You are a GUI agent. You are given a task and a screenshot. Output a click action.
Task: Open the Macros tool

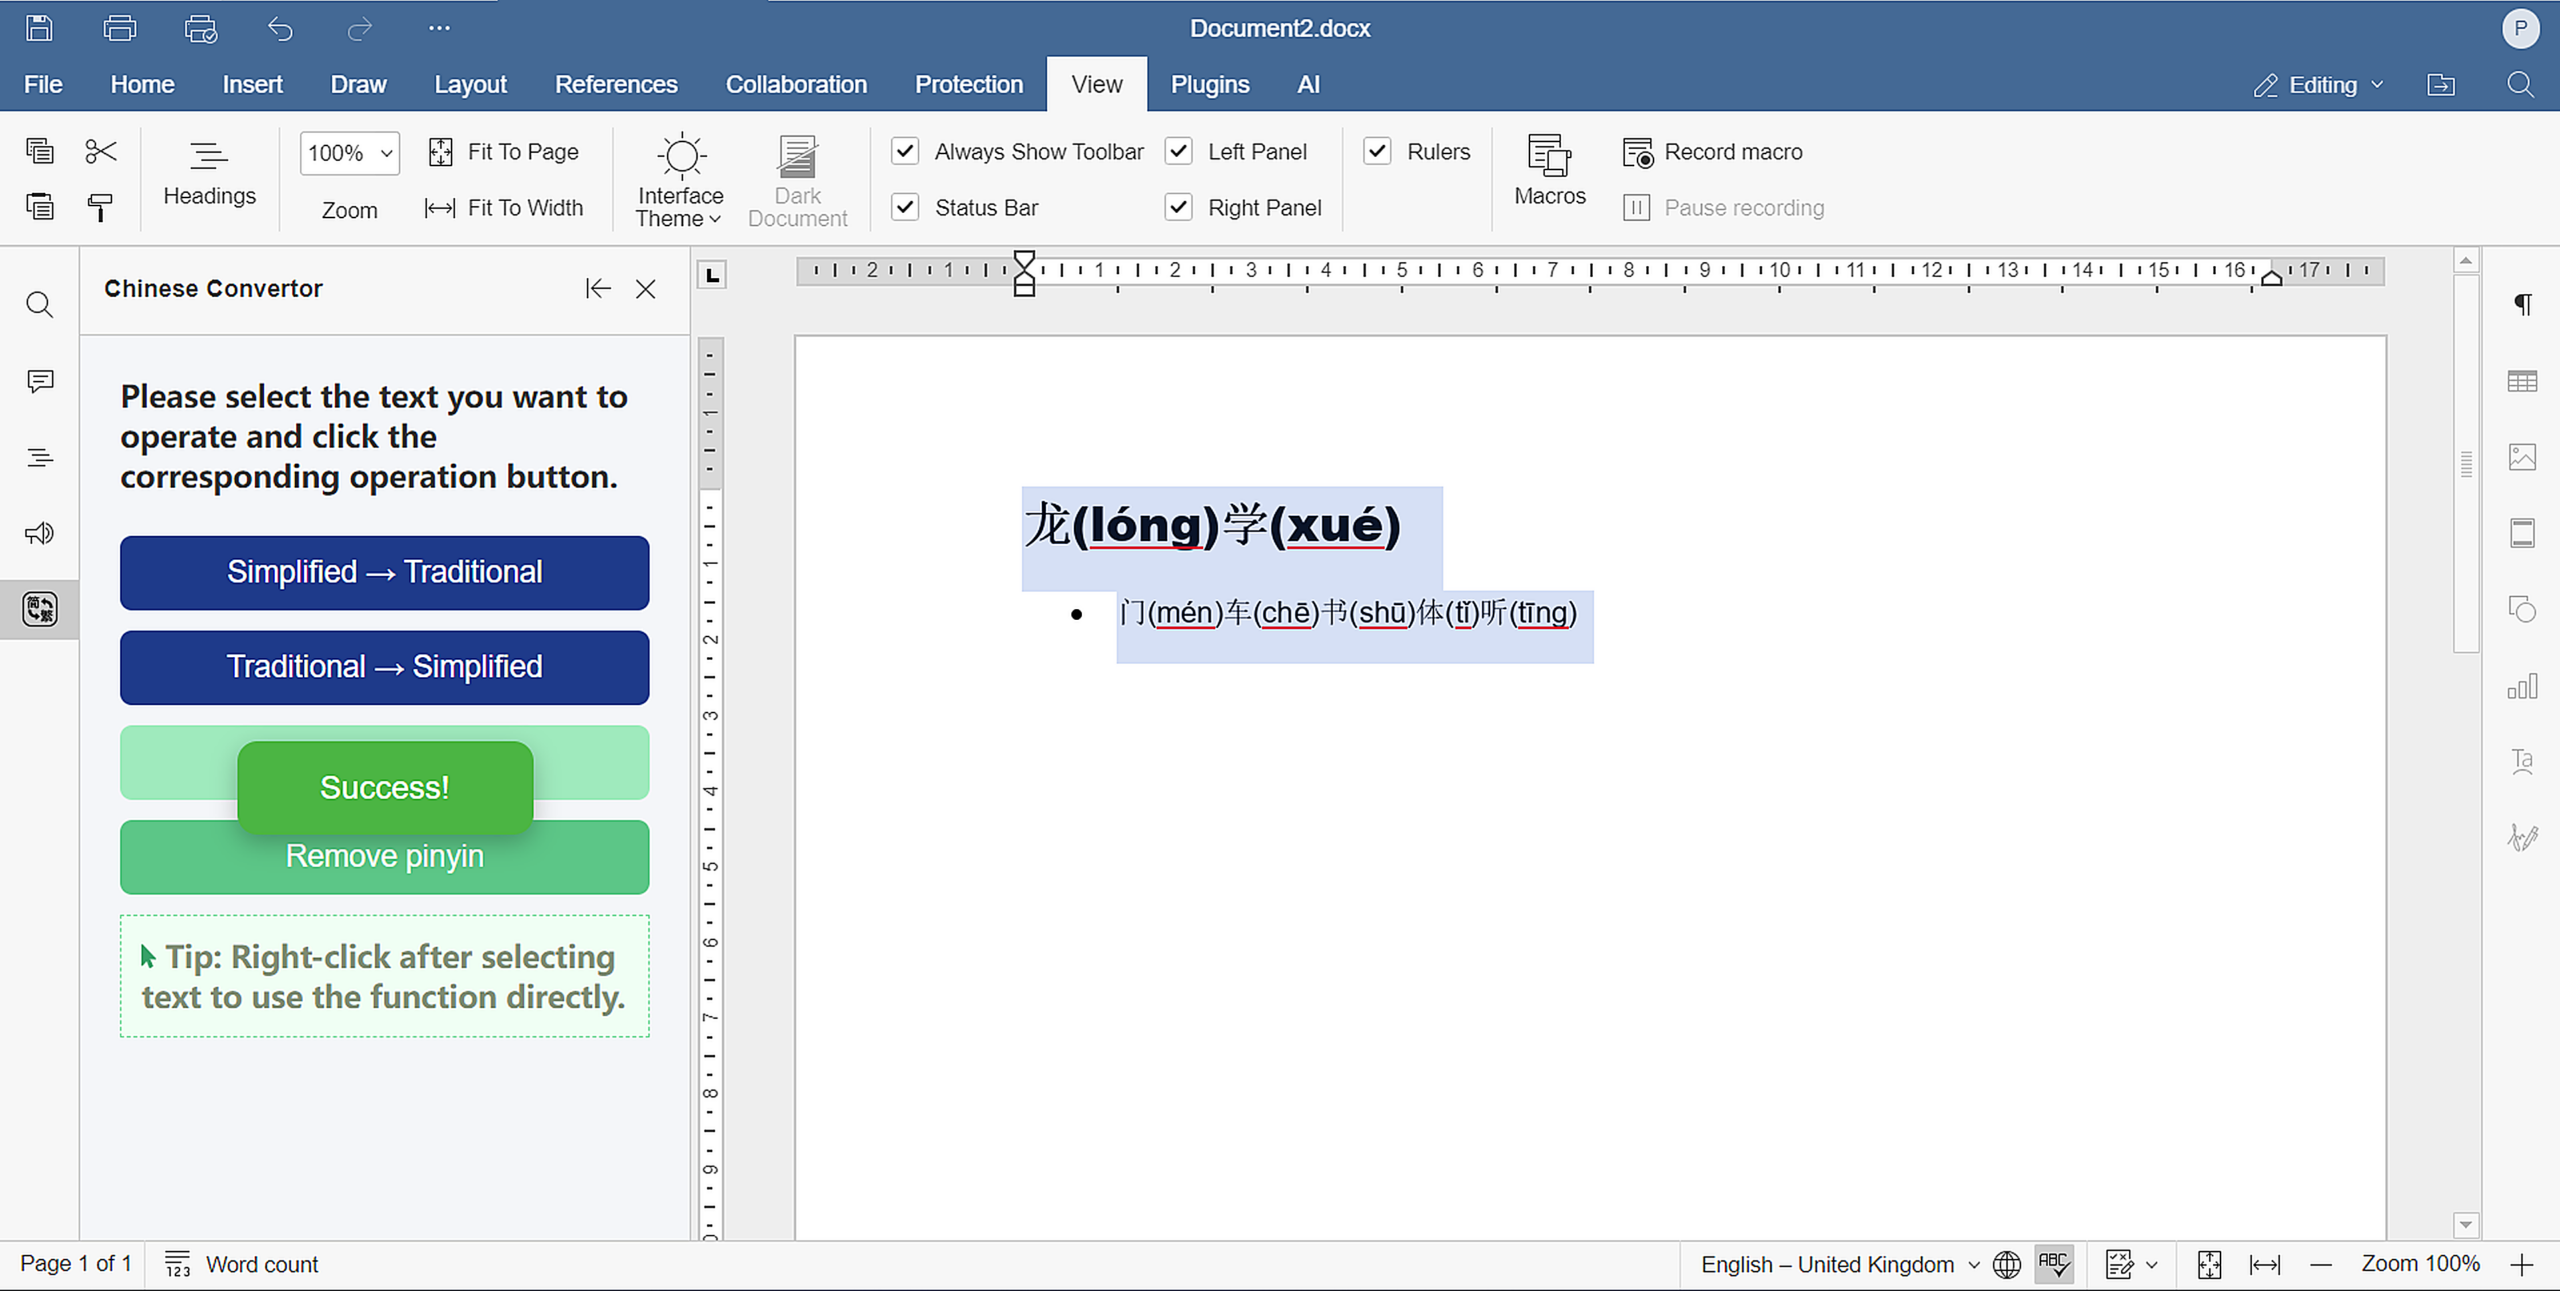(x=1549, y=171)
